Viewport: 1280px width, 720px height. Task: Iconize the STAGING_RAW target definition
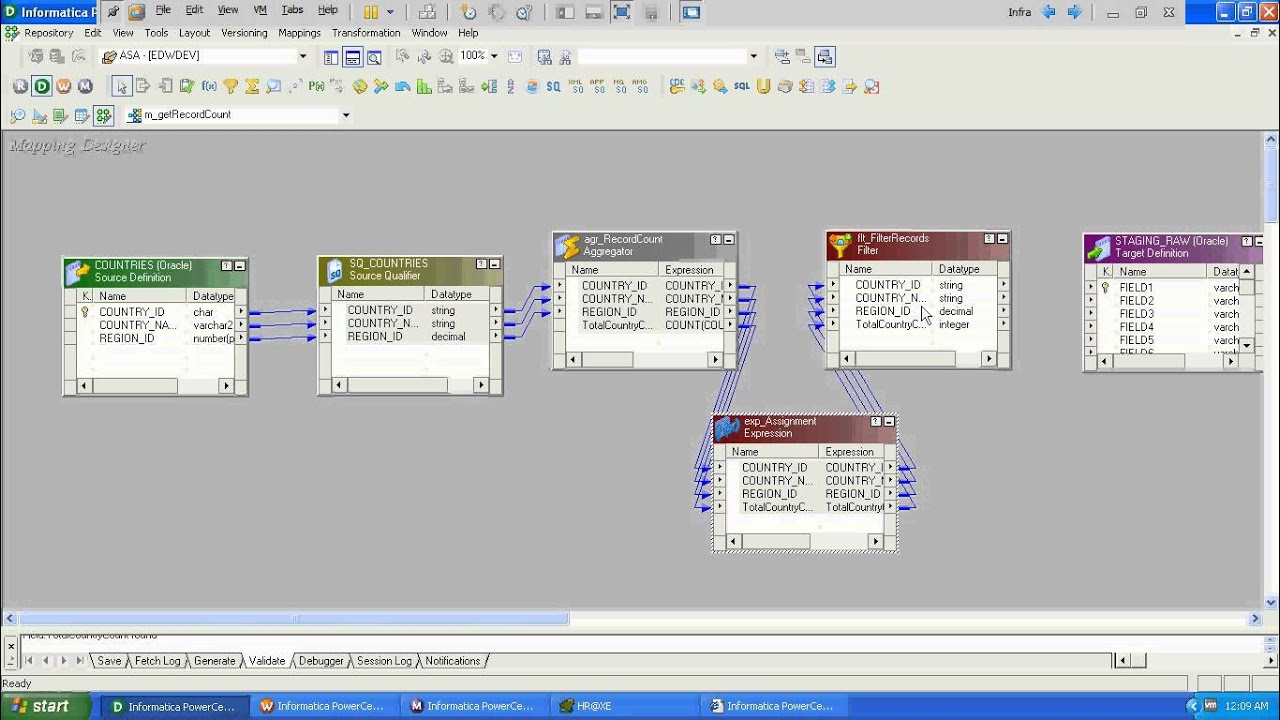coord(1258,241)
